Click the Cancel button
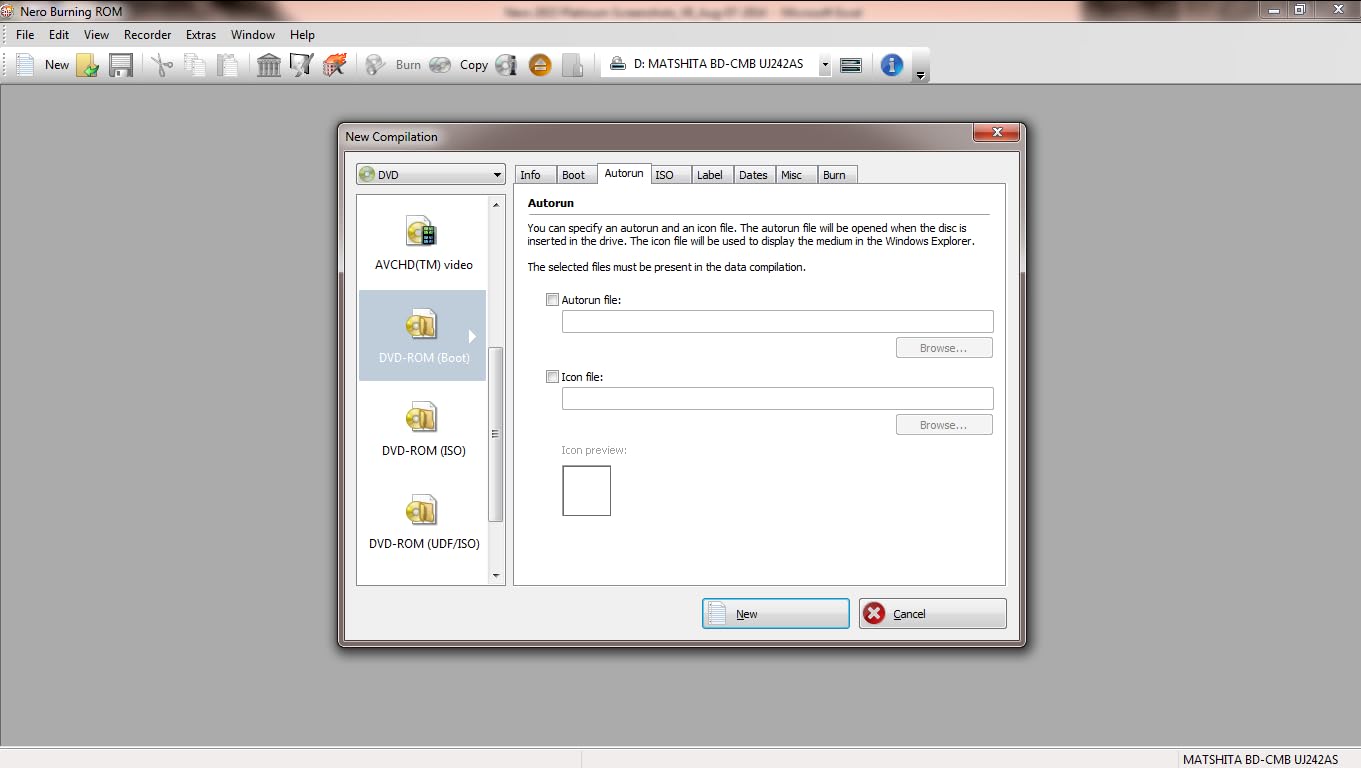 pos(932,614)
